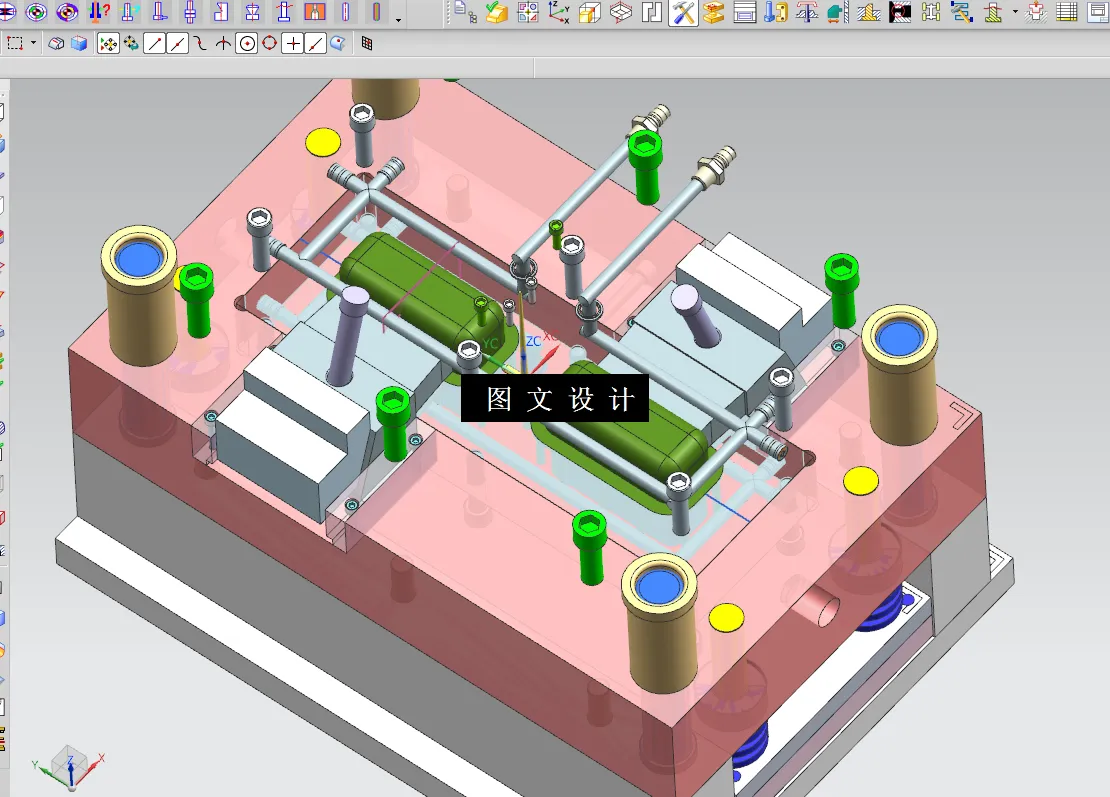The width and height of the screenshot is (1110, 797).
Task: Click the Initialize Project icon
Action: coord(465,11)
